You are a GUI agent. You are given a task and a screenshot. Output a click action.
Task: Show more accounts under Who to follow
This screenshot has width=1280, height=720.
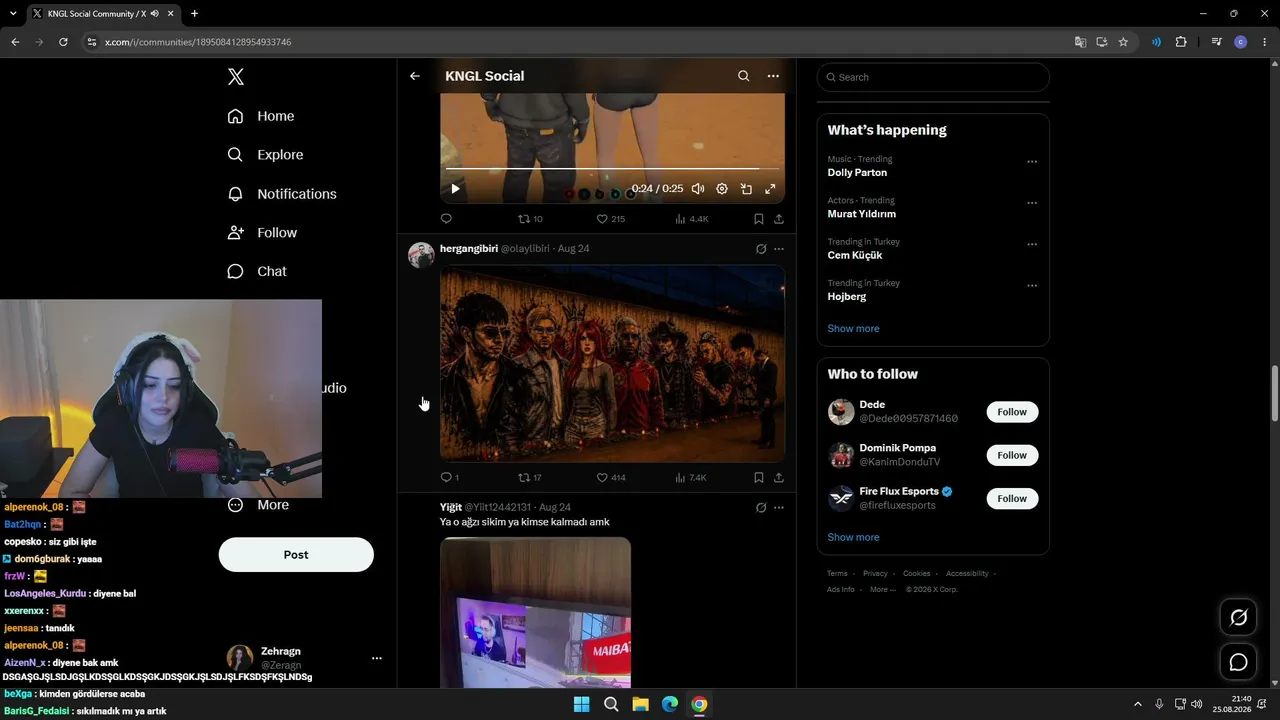click(x=853, y=538)
